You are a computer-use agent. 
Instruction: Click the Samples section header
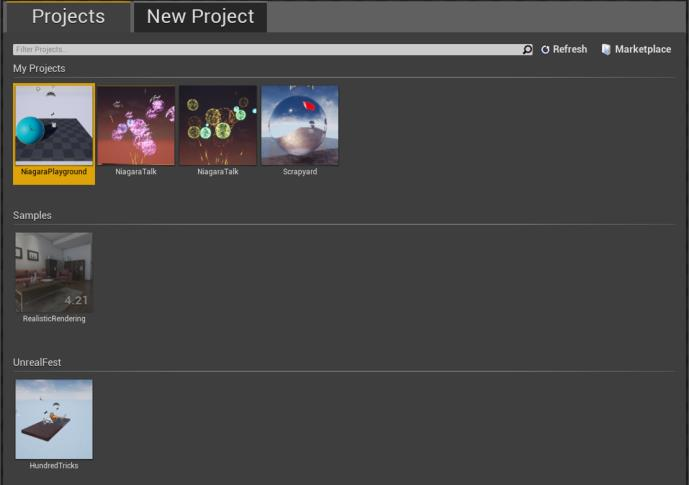32,215
